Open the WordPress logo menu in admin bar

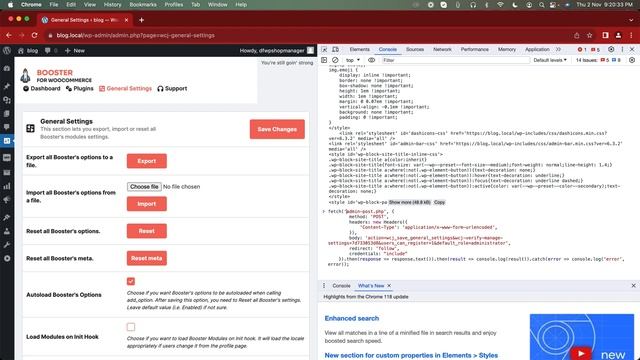click(x=7, y=51)
